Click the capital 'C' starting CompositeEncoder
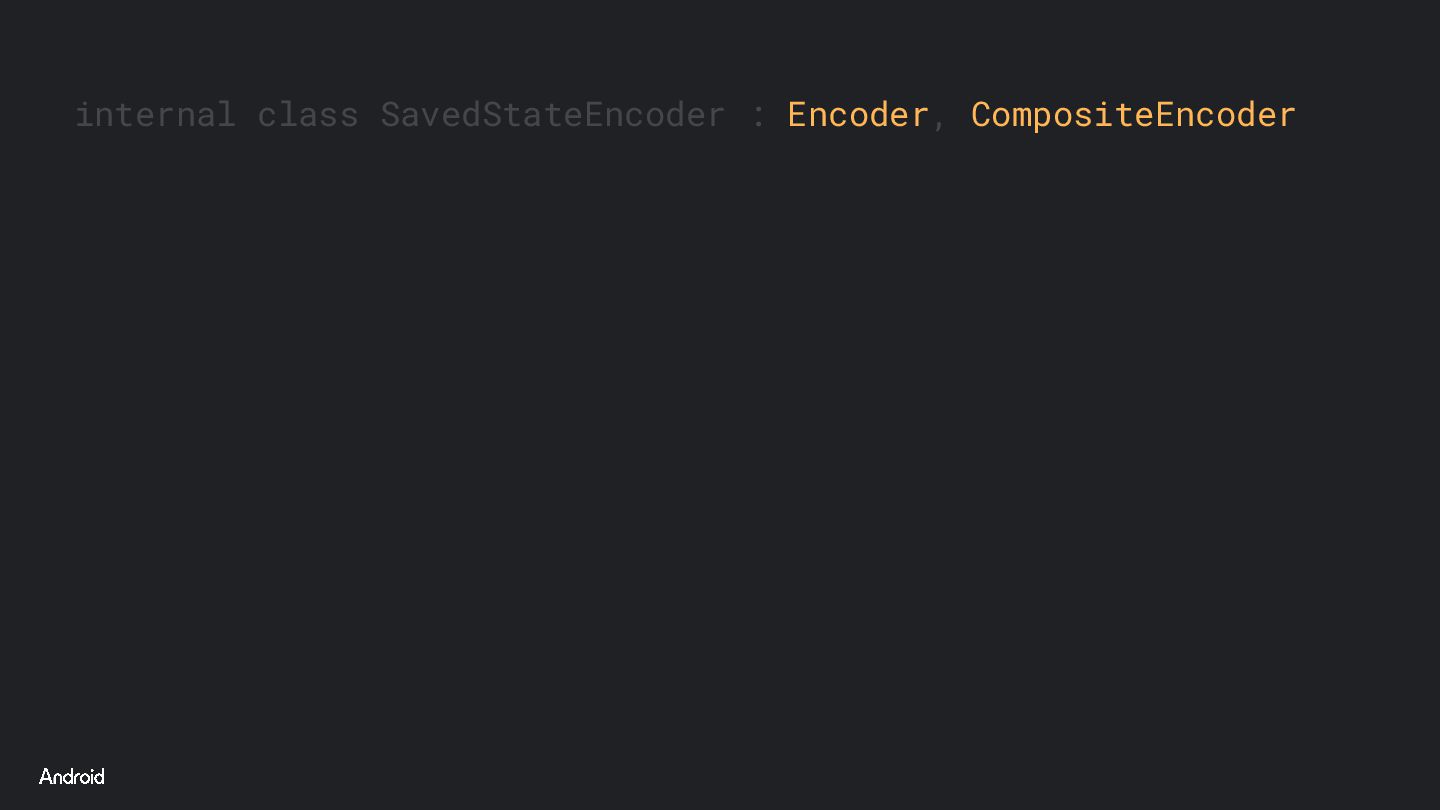 [x=981, y=115]
